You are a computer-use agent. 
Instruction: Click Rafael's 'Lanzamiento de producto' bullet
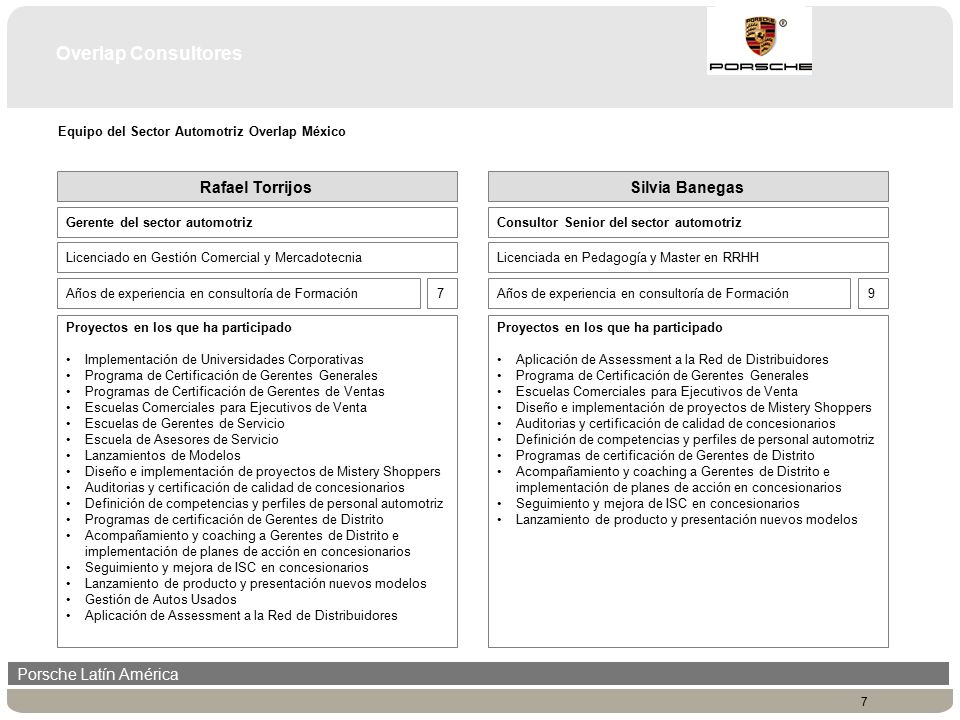(x=255, y=583)
